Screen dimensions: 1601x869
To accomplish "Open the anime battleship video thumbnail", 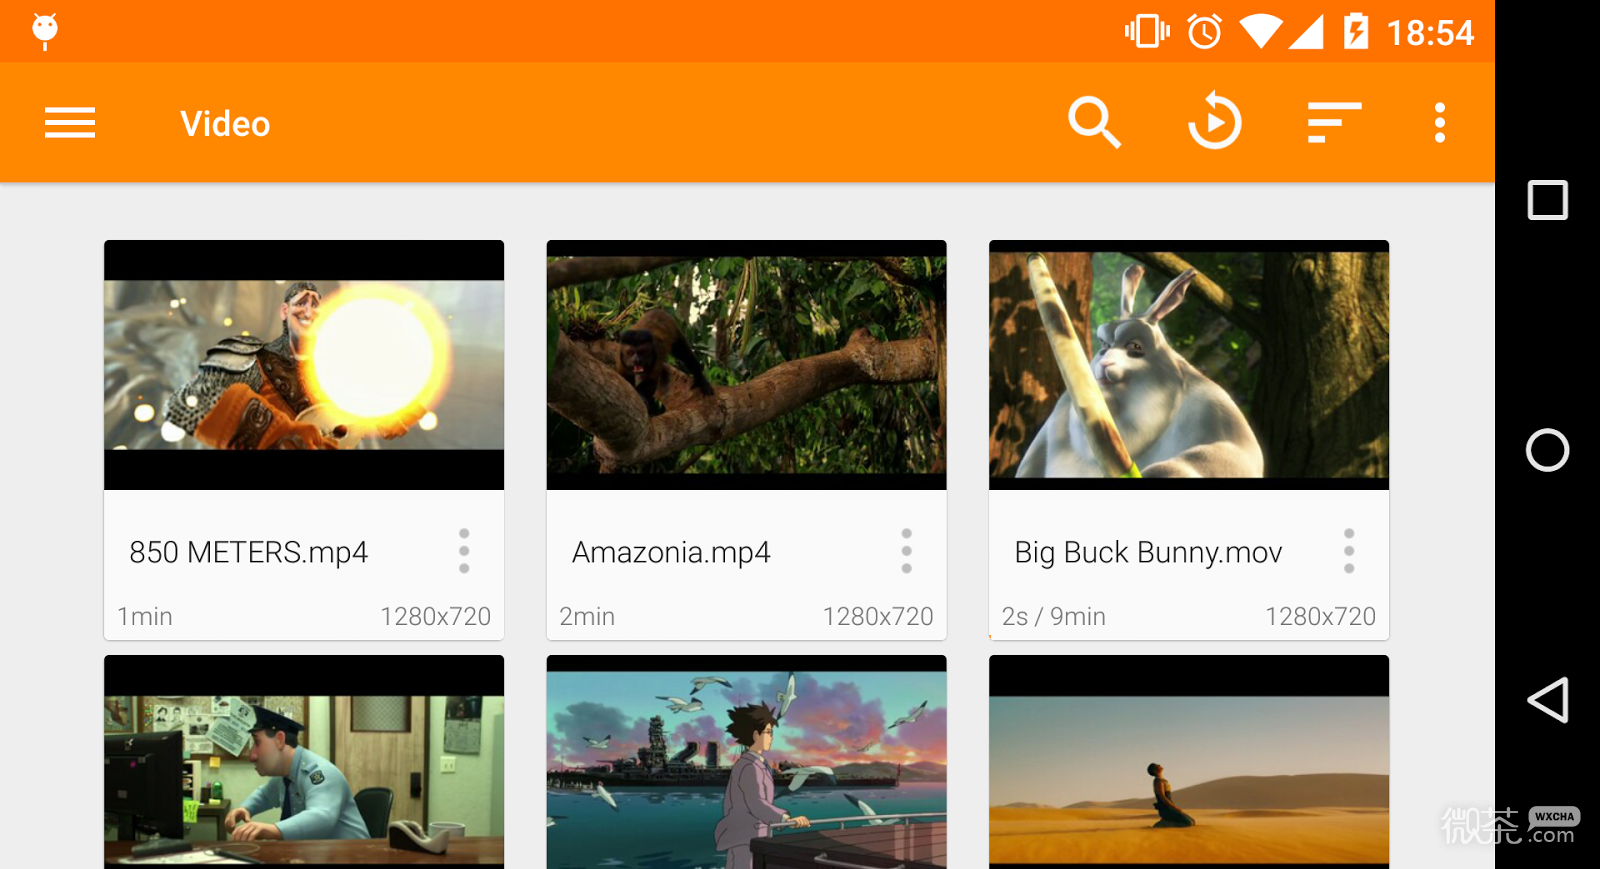I will pos(746,765).
